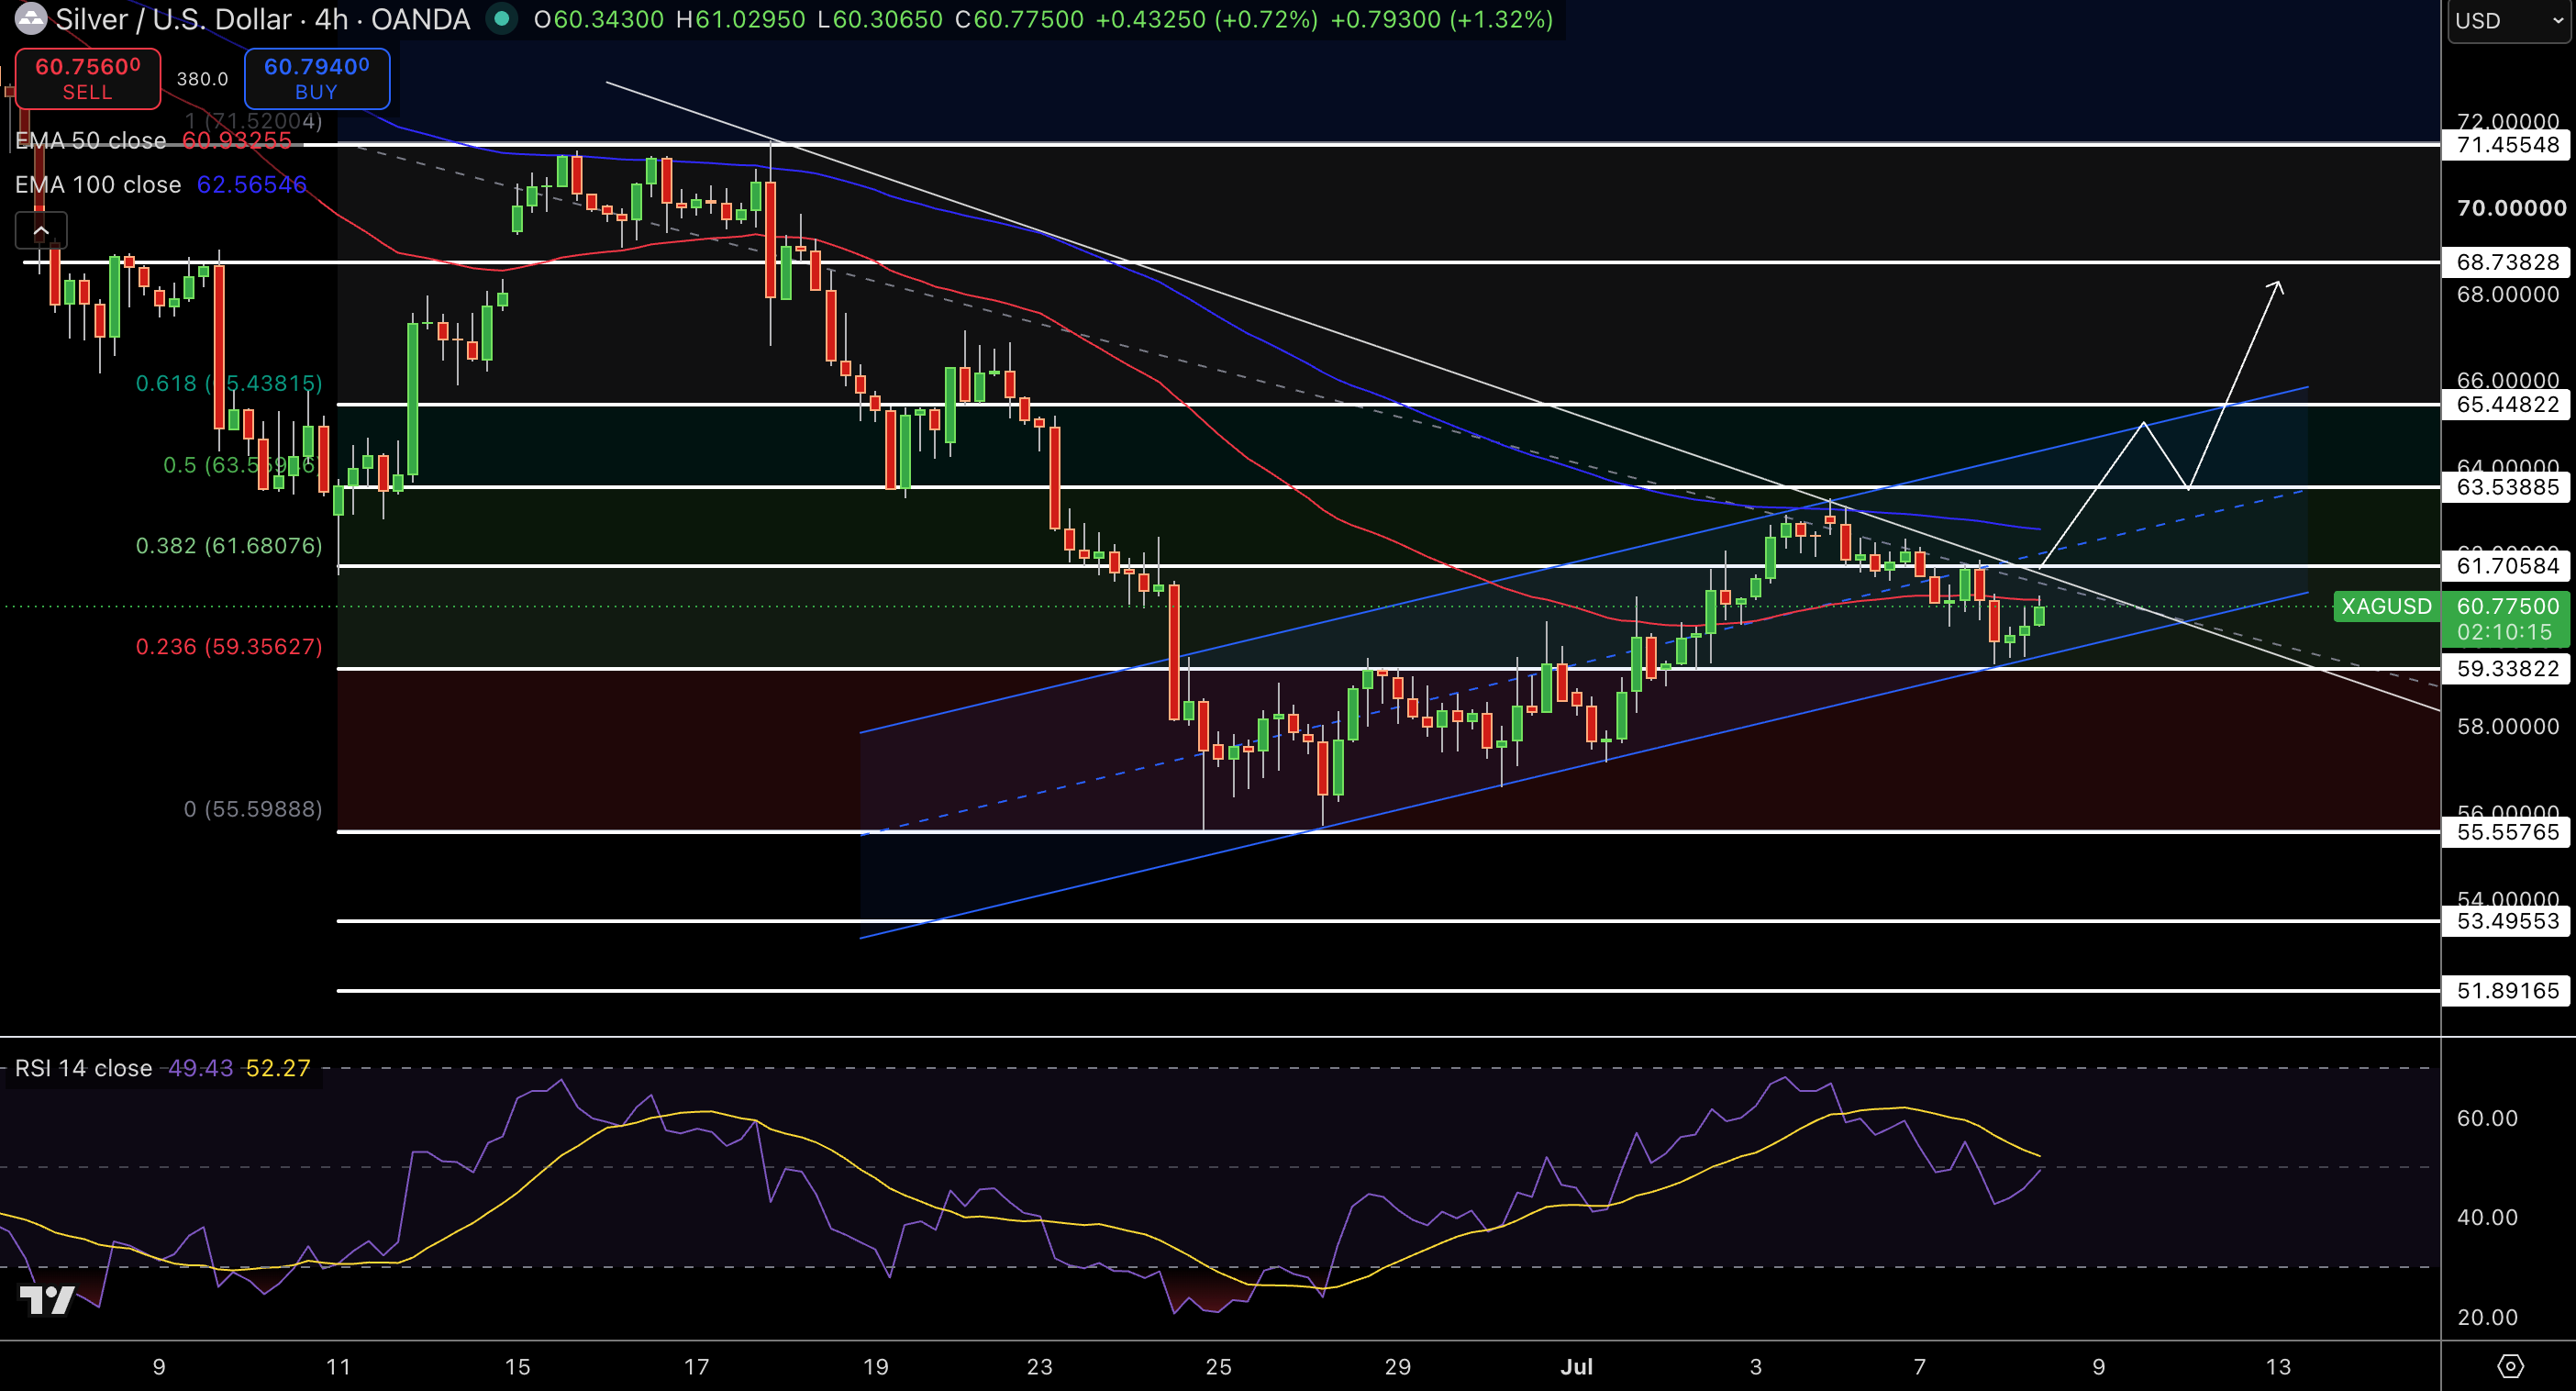This screenshot has height=1391, width=2576.
Task: Click the Silver symbol logo icon
Action: click(30, 18)
